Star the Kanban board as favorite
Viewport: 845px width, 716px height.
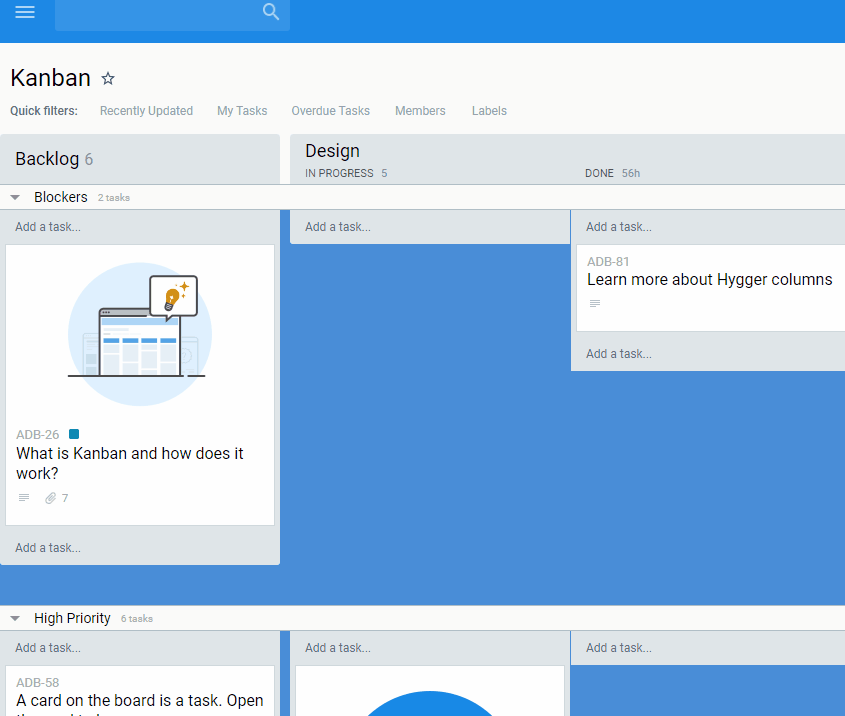pos(108,79)
